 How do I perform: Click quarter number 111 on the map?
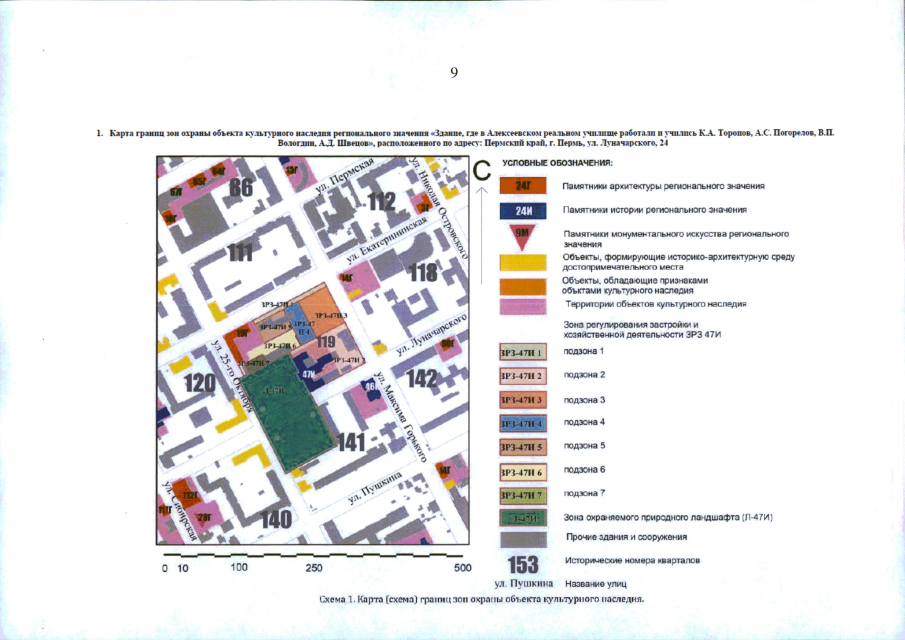coord(240,252)
